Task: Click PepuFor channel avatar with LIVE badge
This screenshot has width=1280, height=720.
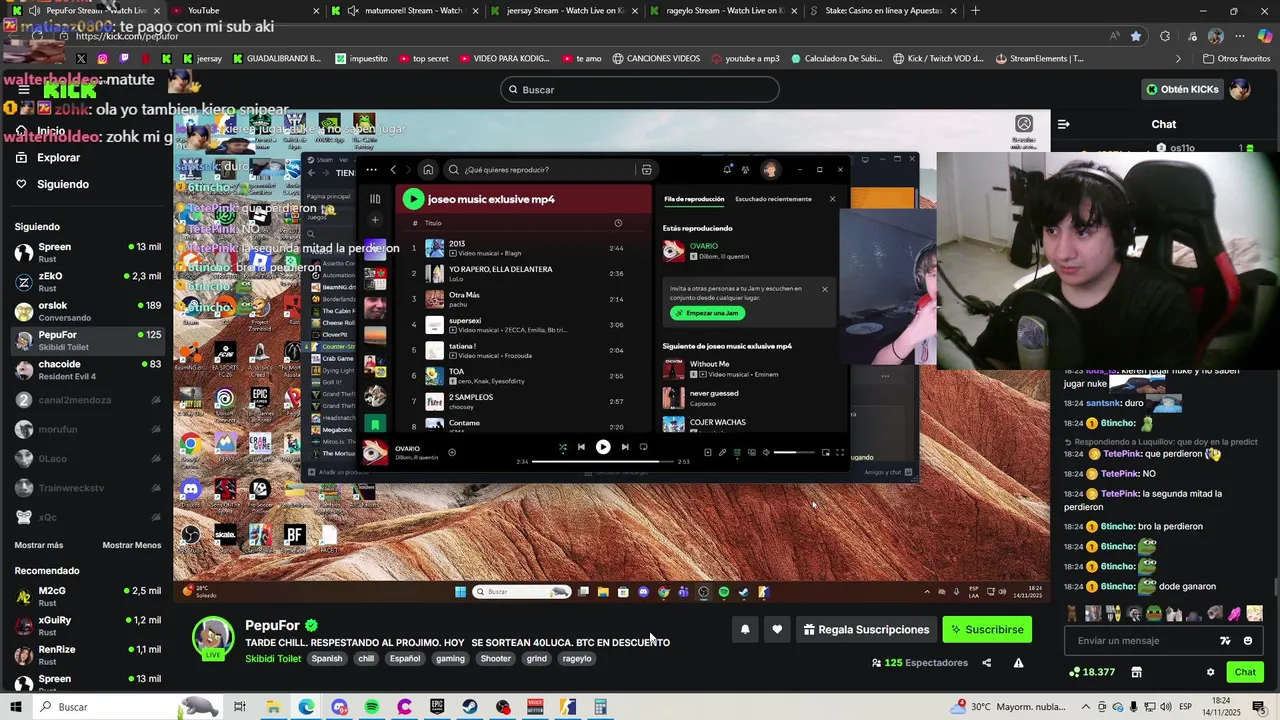Action: point(213,639)
